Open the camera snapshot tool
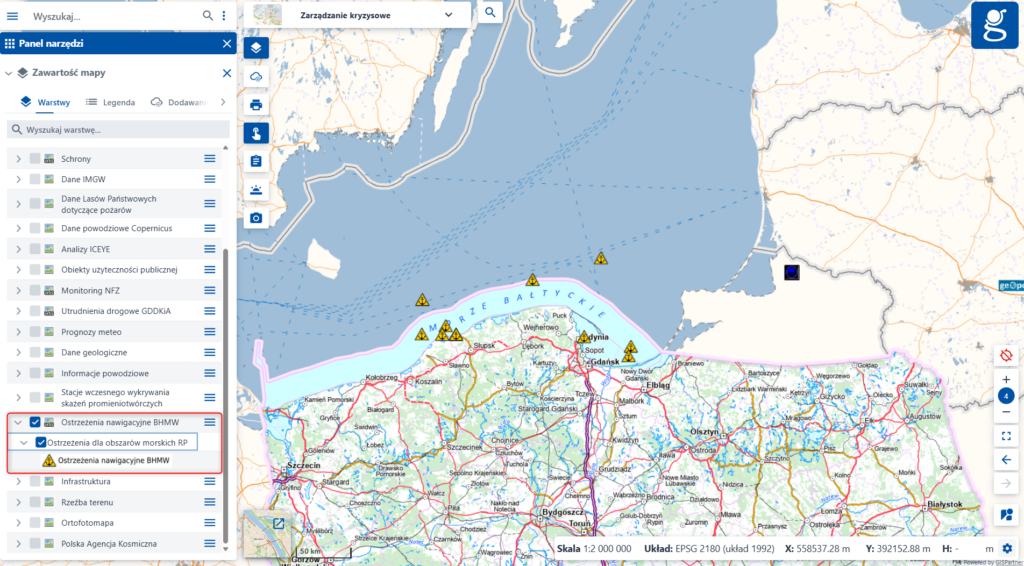 tap(256, 218)
